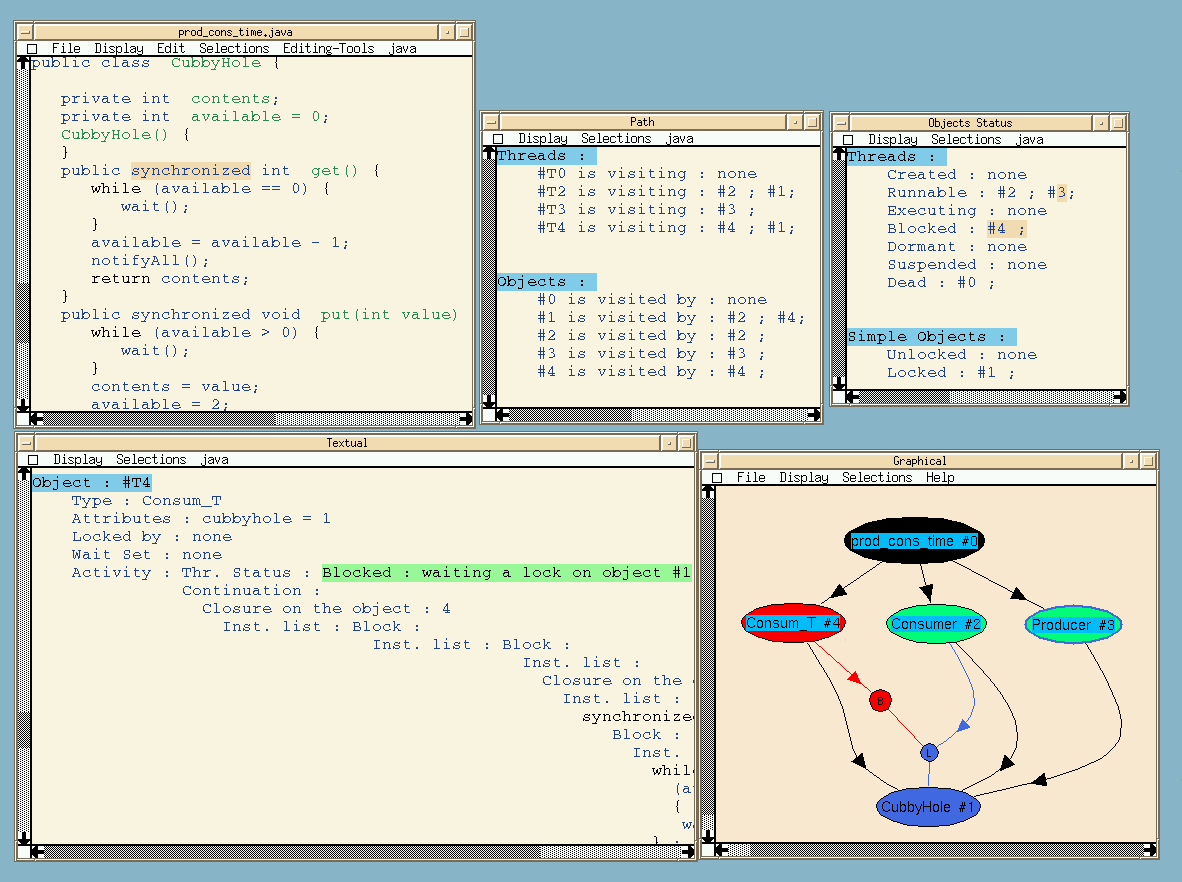Click right scroll arrow in Path window

click(x=813, y=415)
